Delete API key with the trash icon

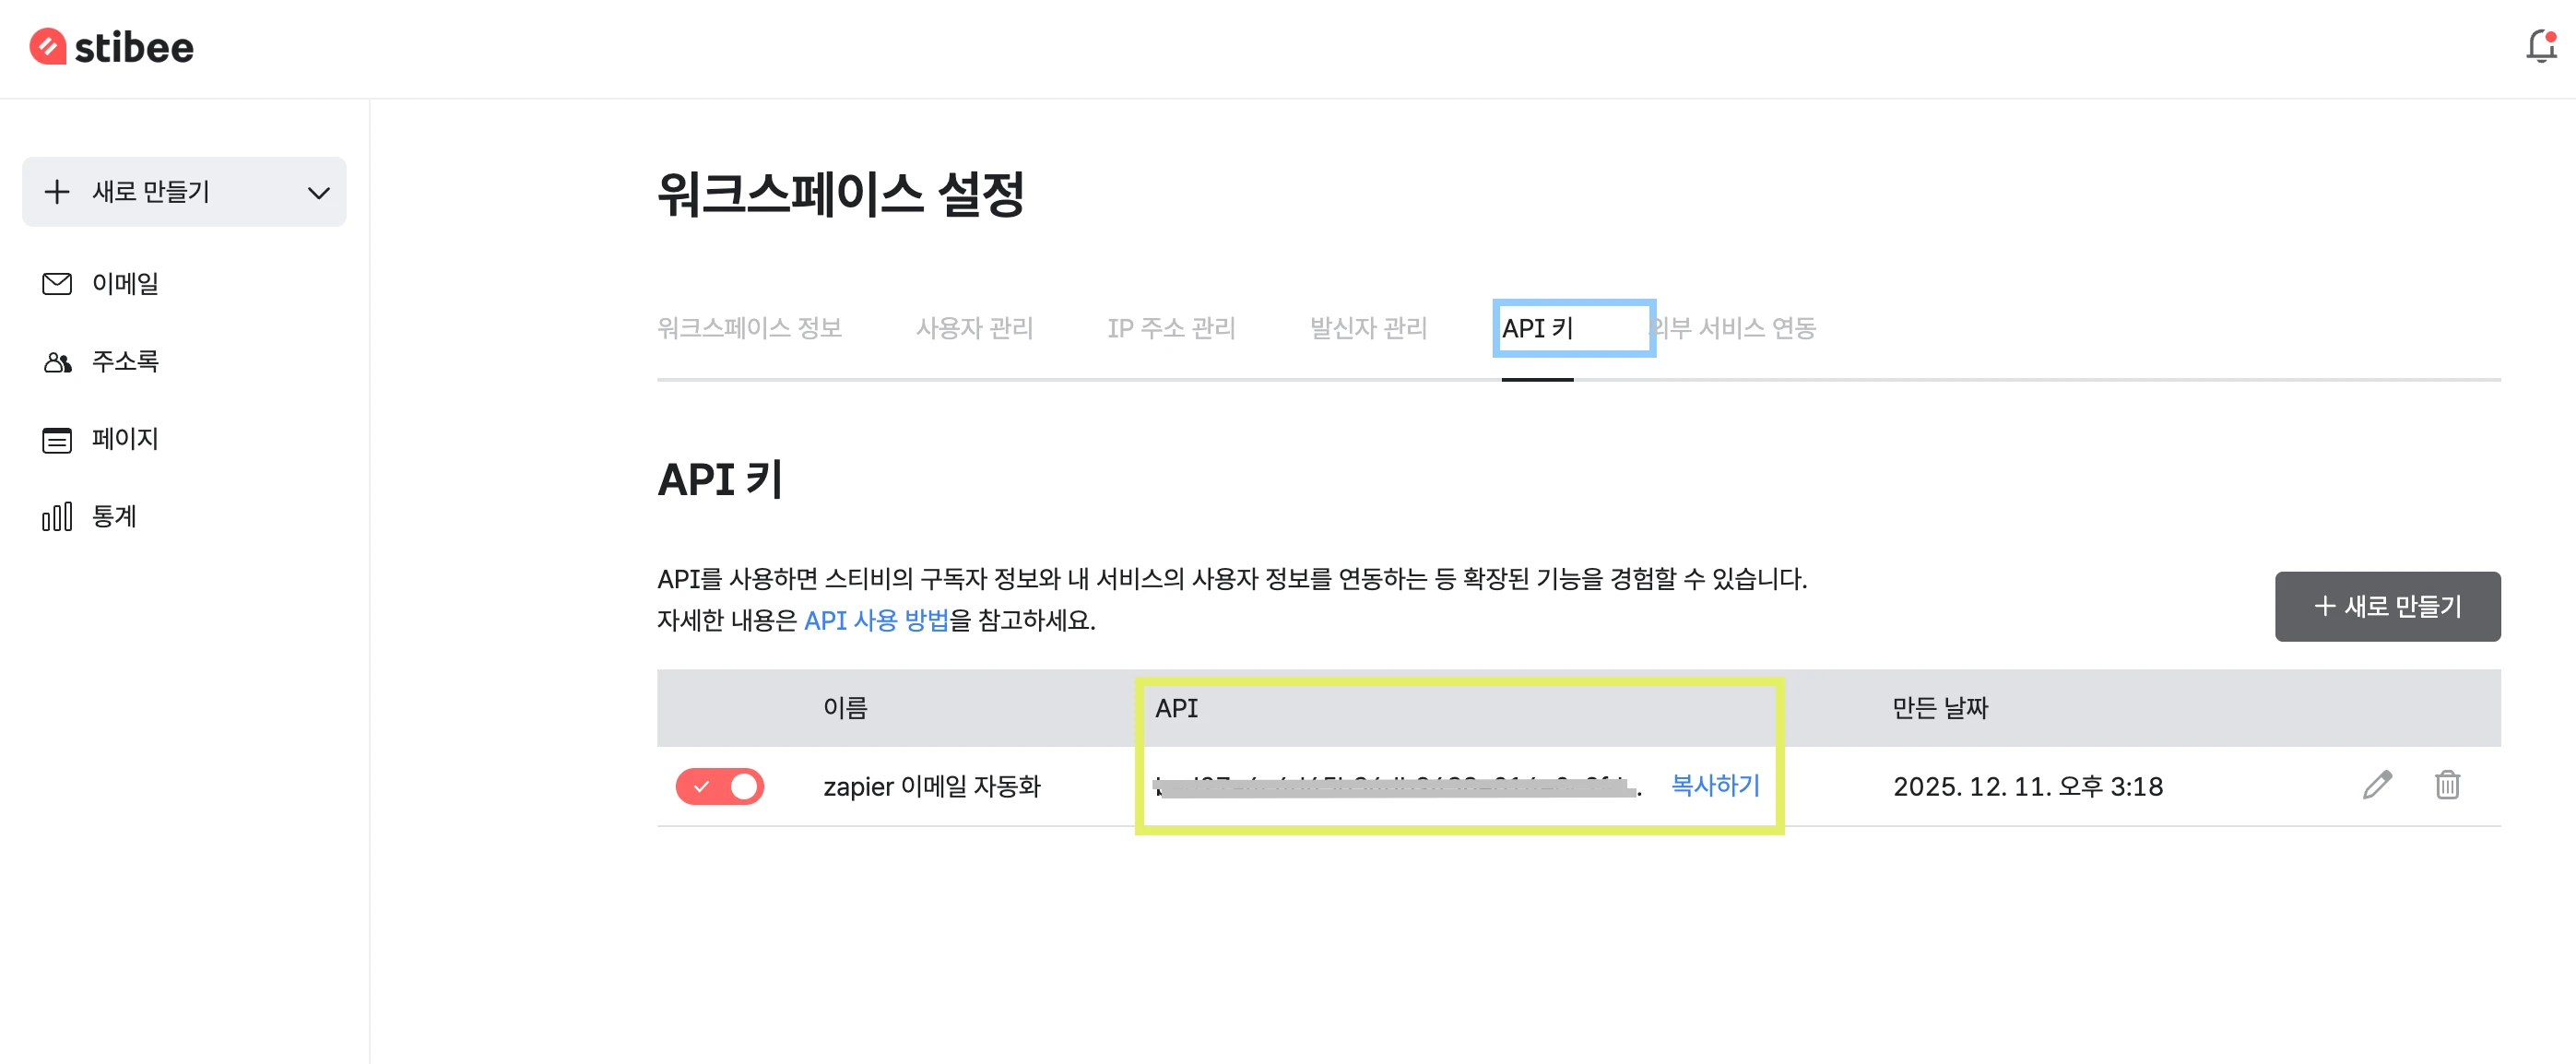[2447, 785]
